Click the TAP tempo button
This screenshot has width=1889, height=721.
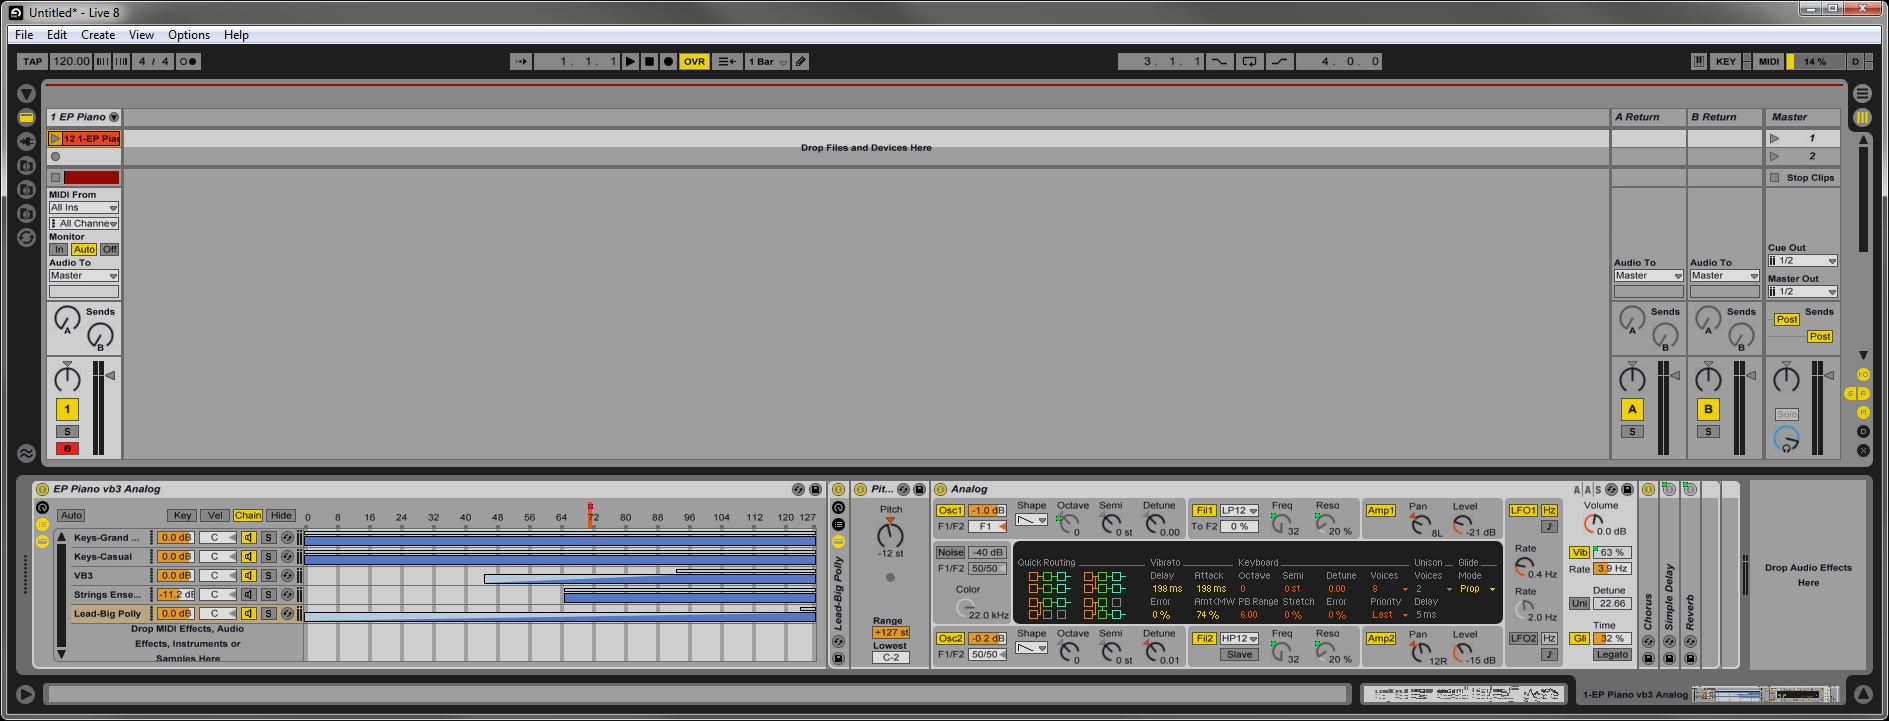pos(33,61)
